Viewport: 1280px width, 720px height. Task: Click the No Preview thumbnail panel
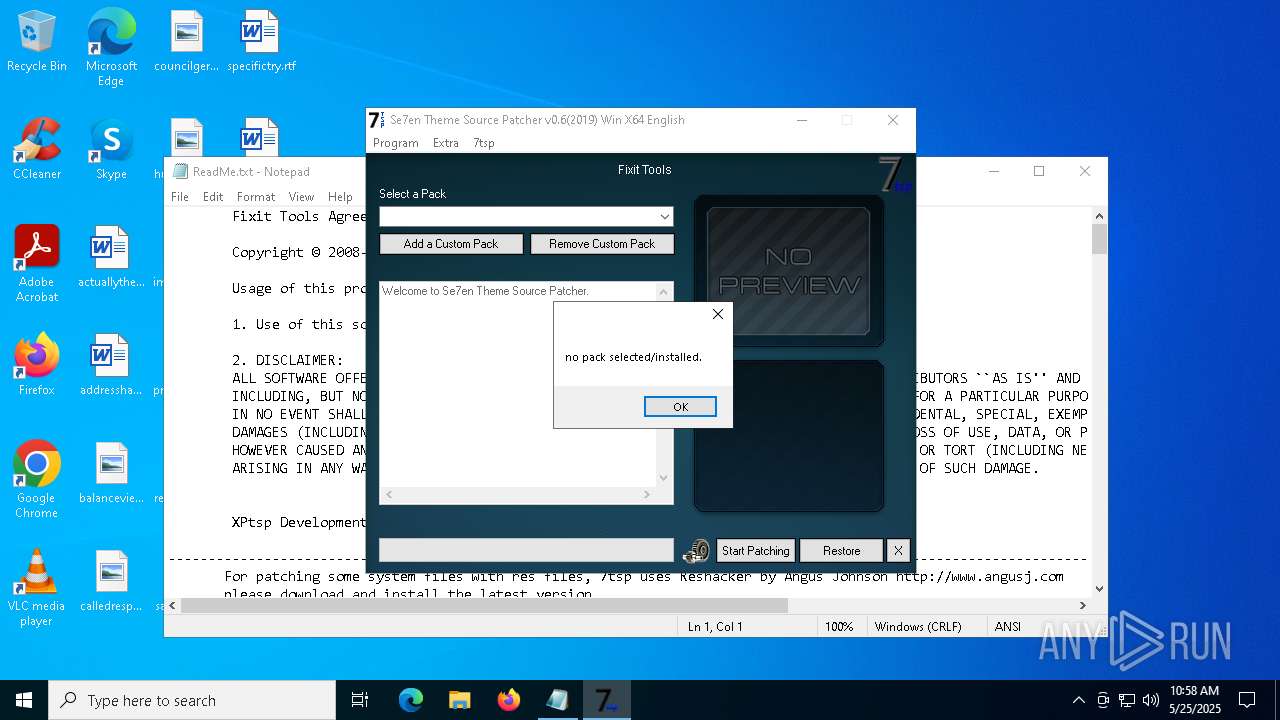(788, 271)
